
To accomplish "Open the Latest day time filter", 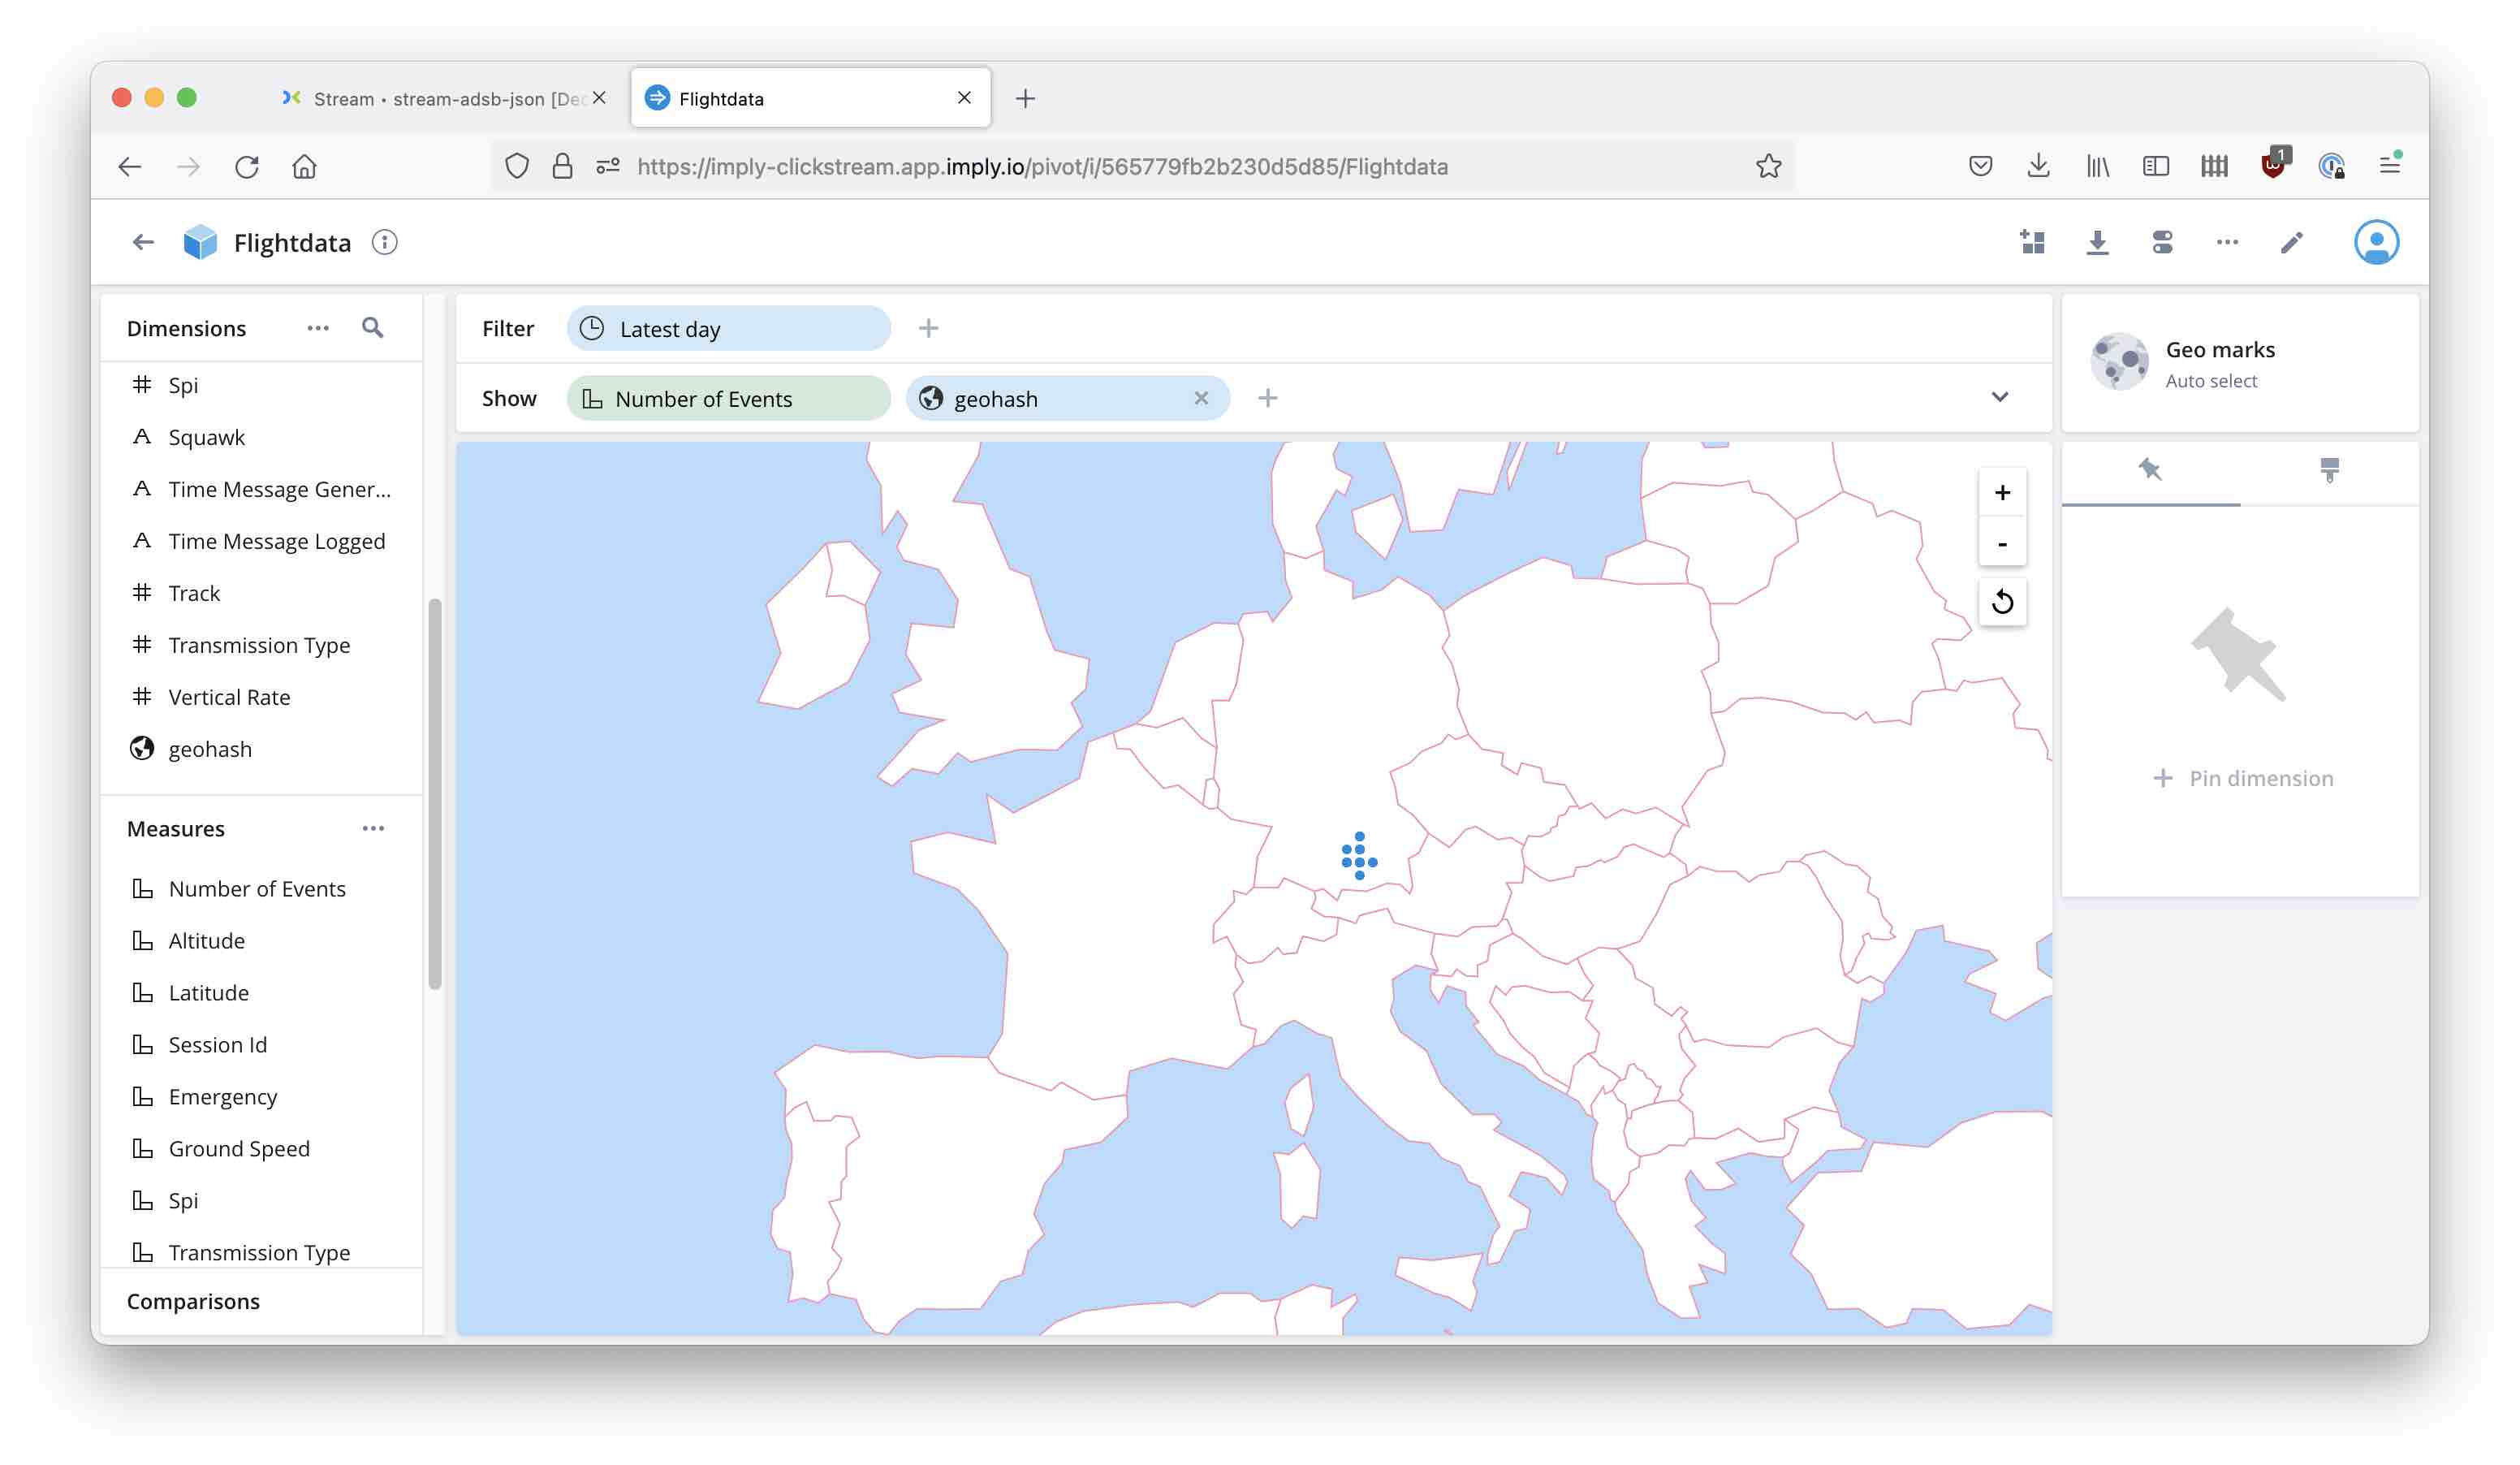I will [x=728, y=328].
